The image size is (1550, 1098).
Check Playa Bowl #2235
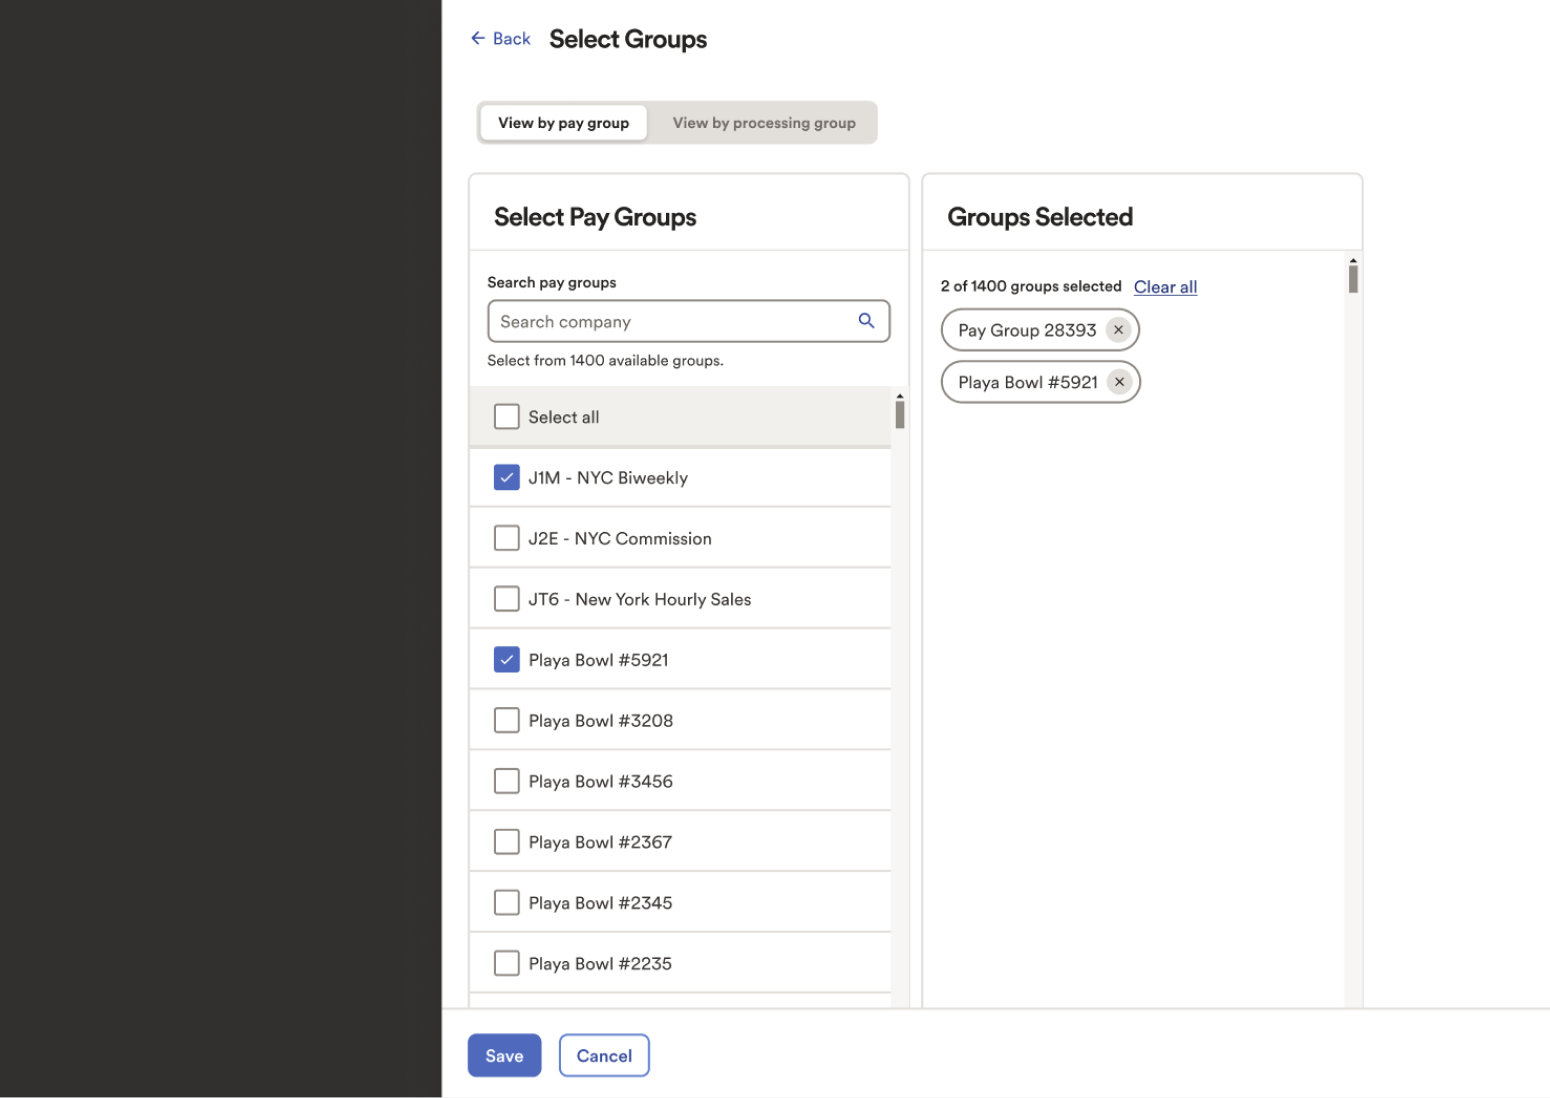(506, 963)
